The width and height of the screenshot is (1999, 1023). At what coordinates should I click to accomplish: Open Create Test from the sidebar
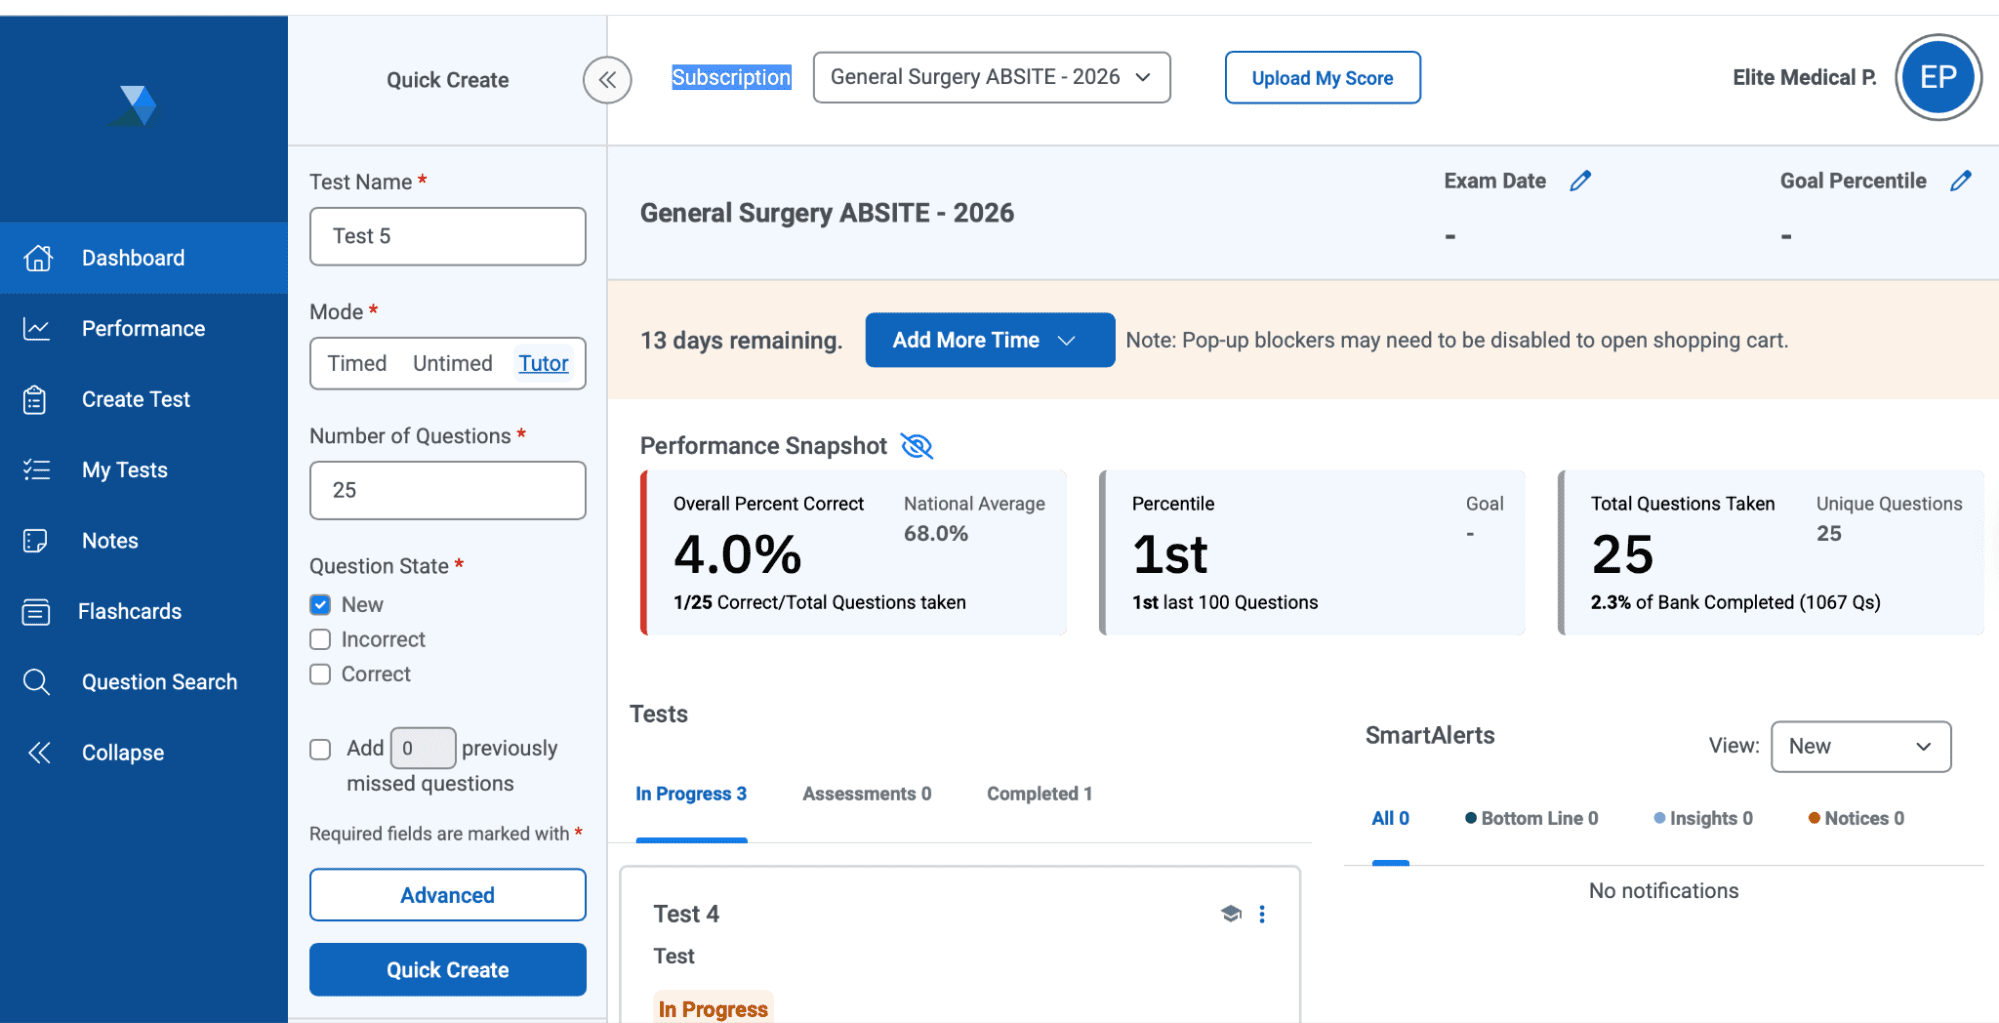tap(135, 399)
